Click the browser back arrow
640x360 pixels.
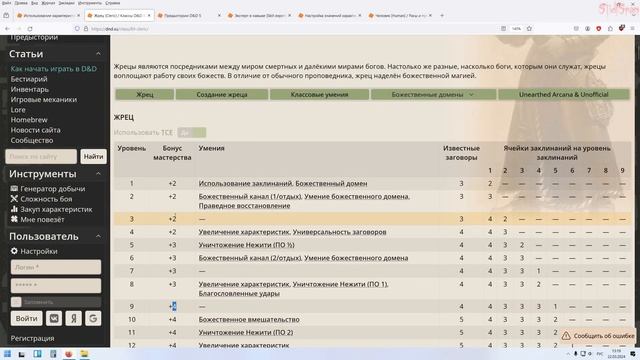(7, 29)
